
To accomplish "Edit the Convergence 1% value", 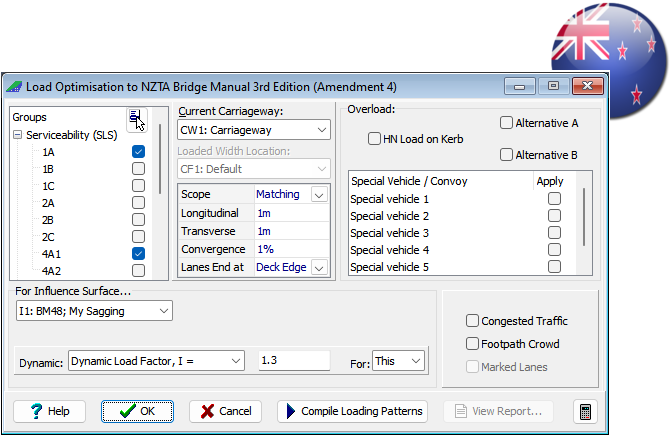I will (292, 249).
